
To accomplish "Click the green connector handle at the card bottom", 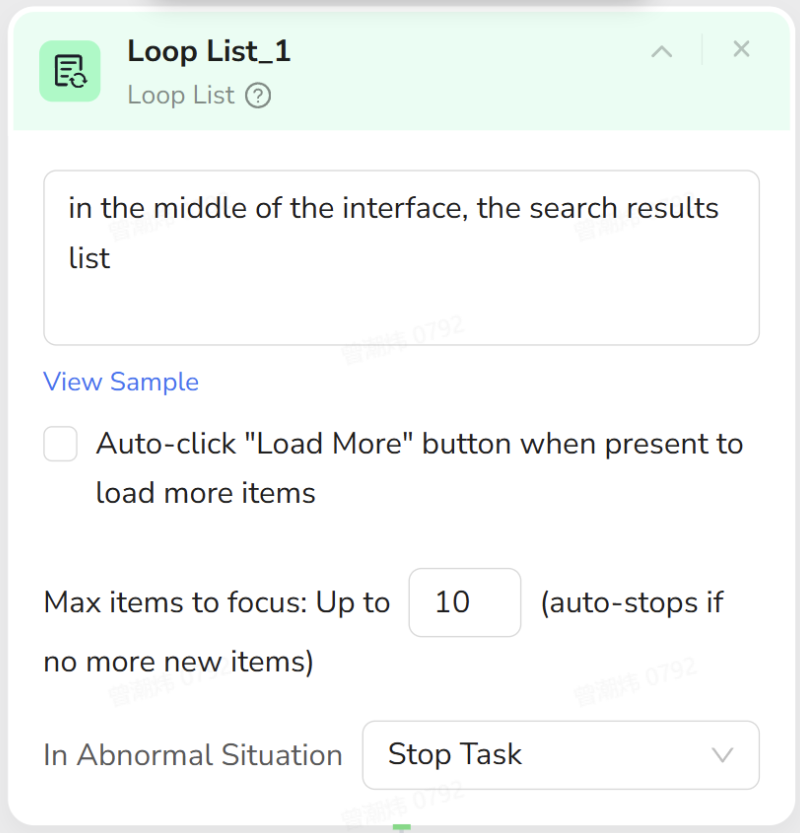I will 401,827.
